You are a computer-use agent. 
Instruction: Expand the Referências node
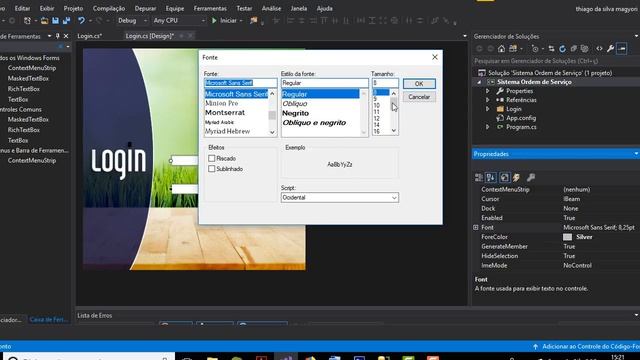point(488,100)
